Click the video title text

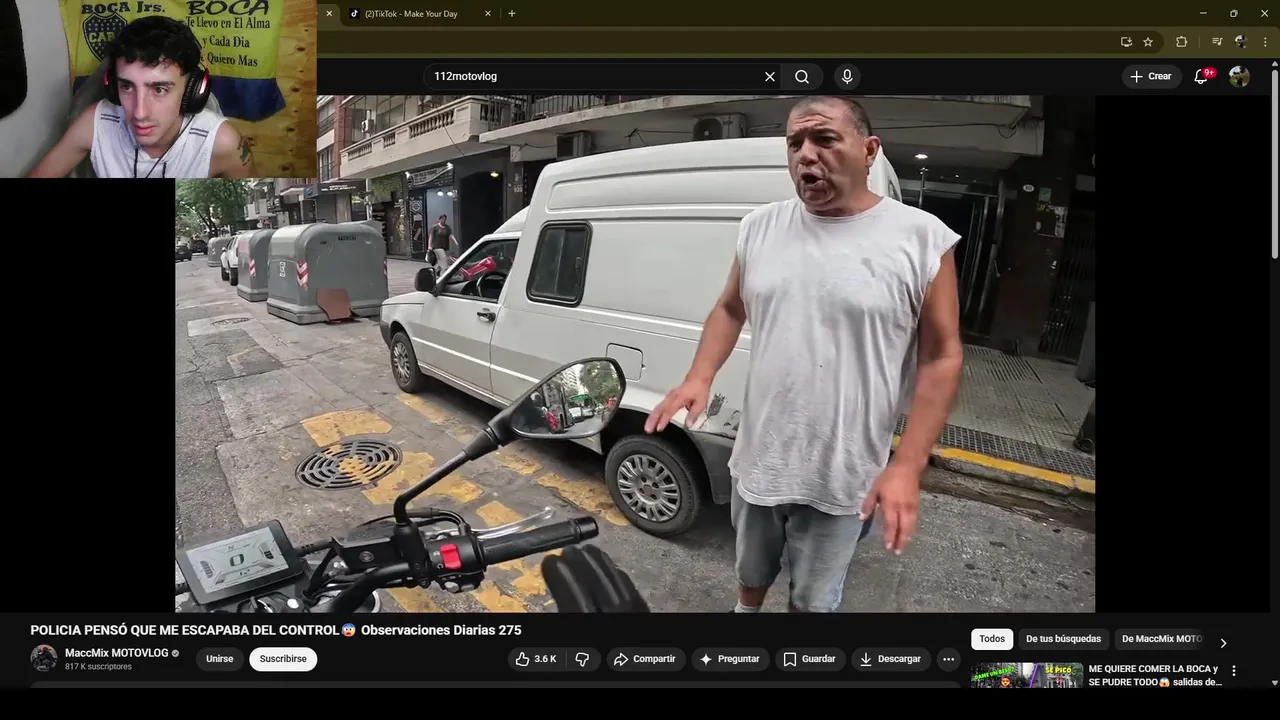276,630
